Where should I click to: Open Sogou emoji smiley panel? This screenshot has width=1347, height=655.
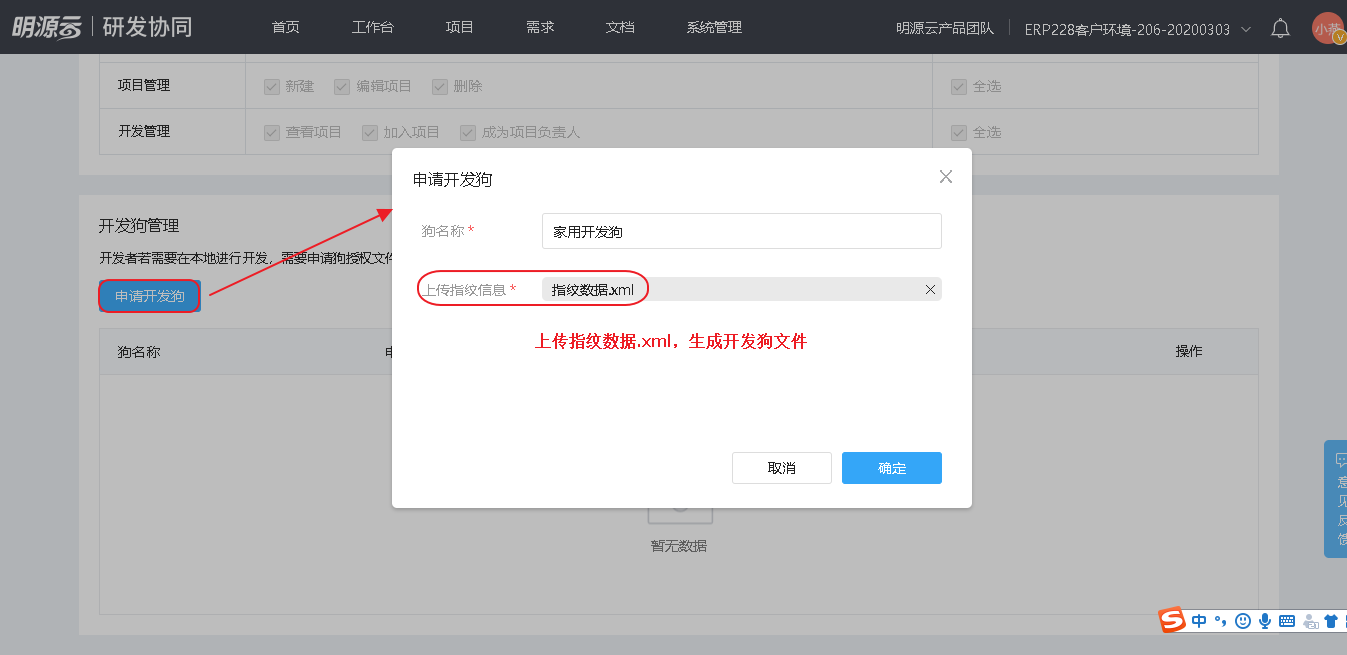tap(1243, 621)
